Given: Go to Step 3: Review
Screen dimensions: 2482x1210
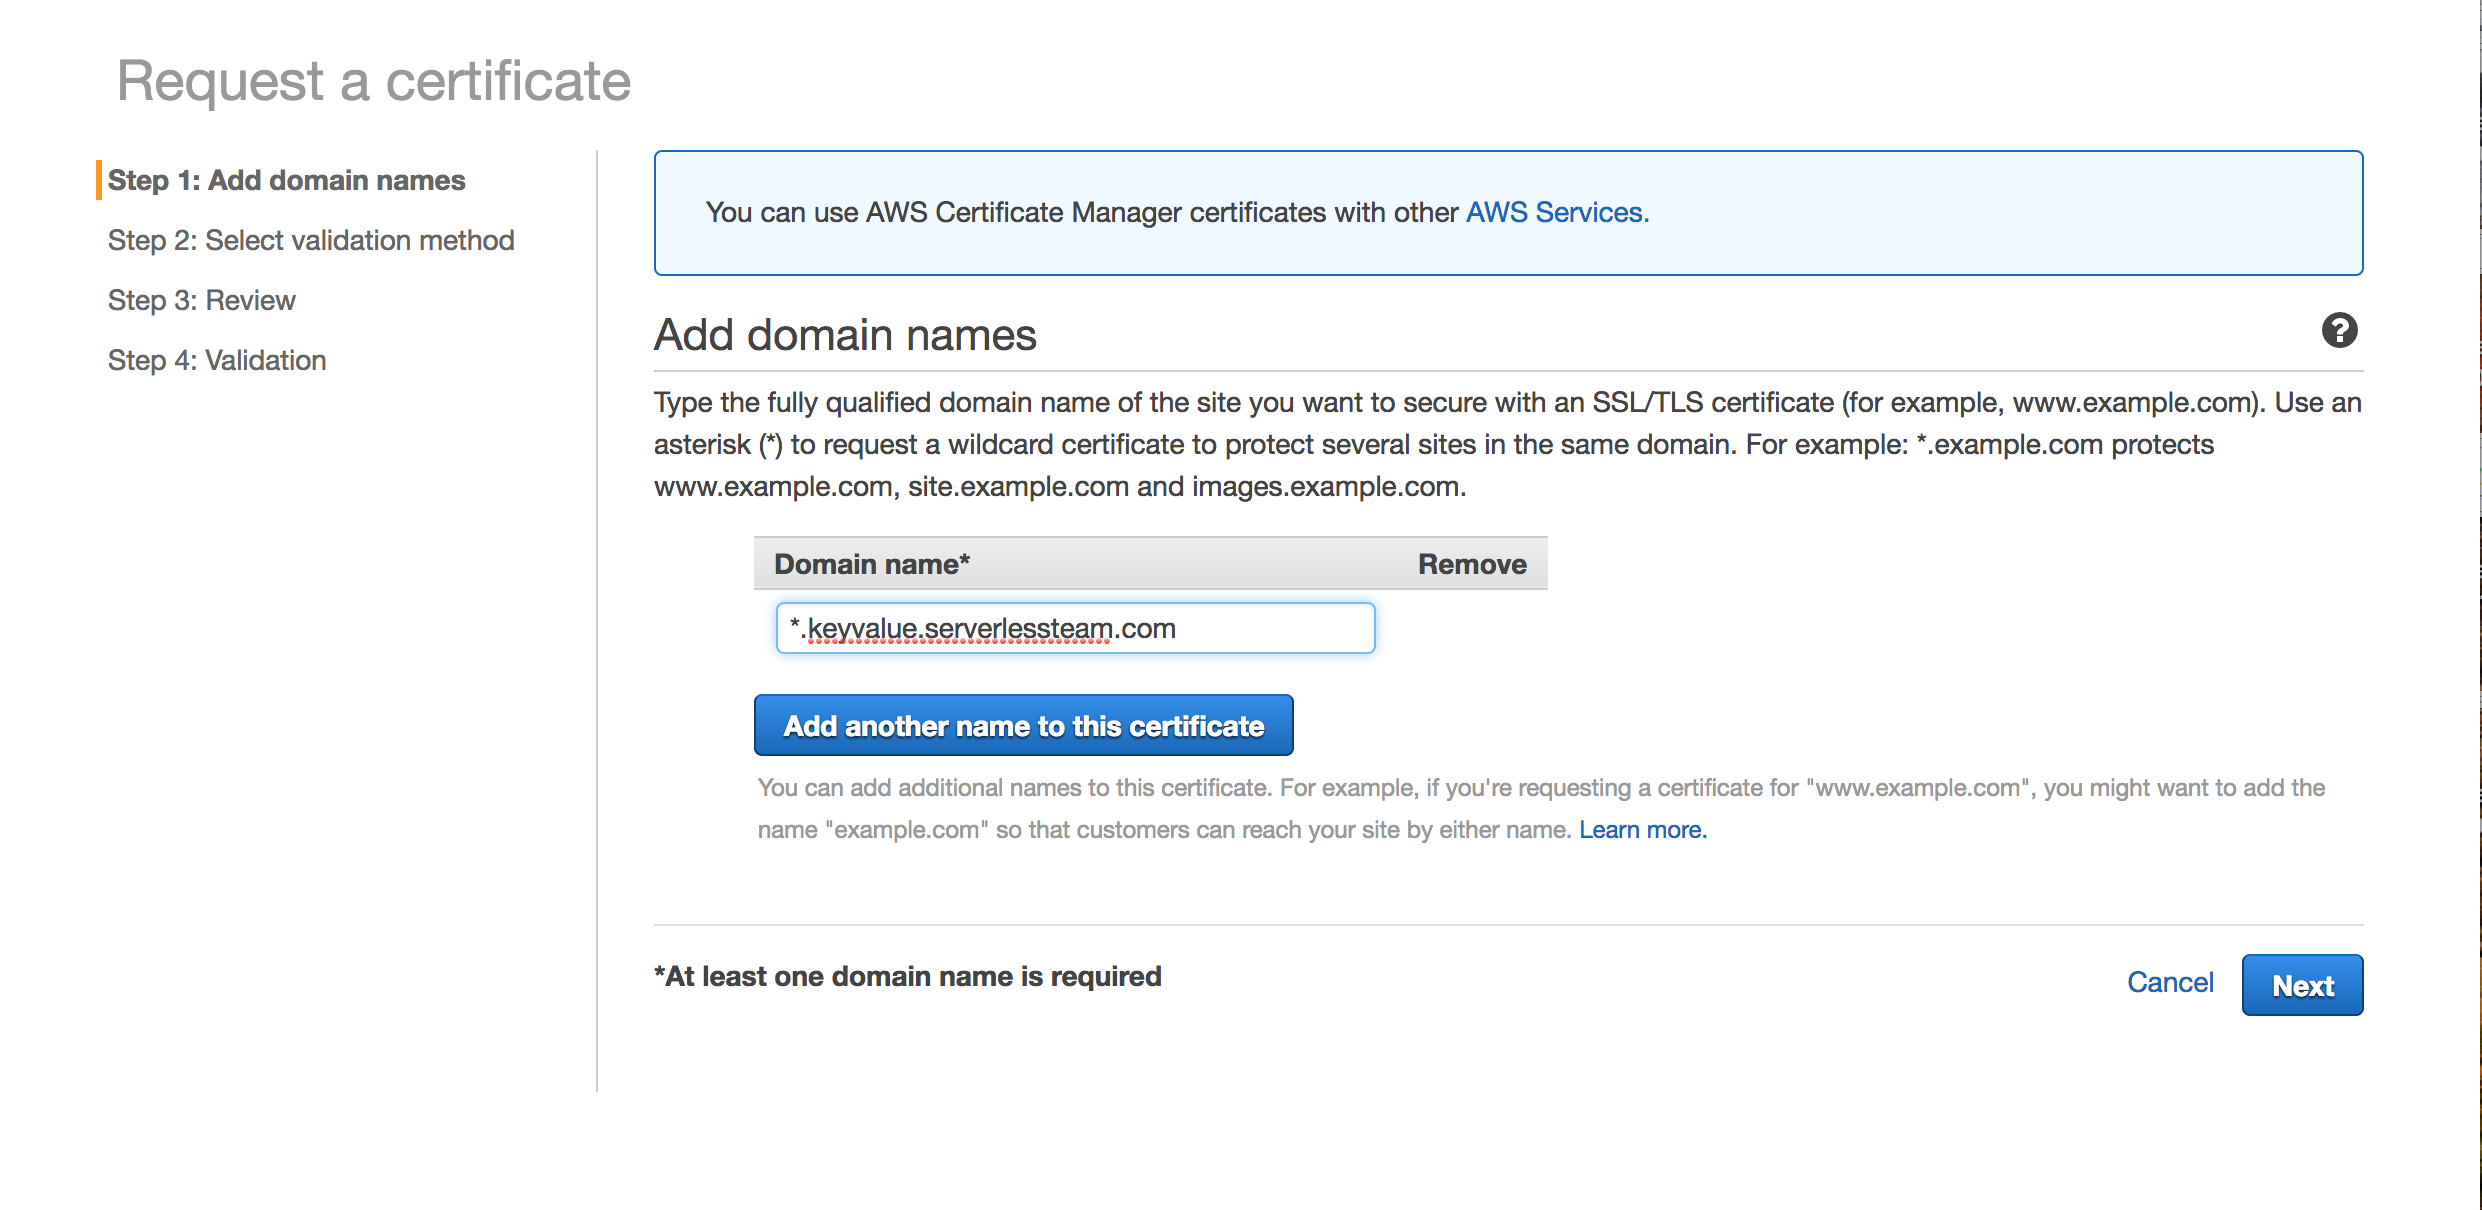Looking at the screenshot, I should click(200, 300).
